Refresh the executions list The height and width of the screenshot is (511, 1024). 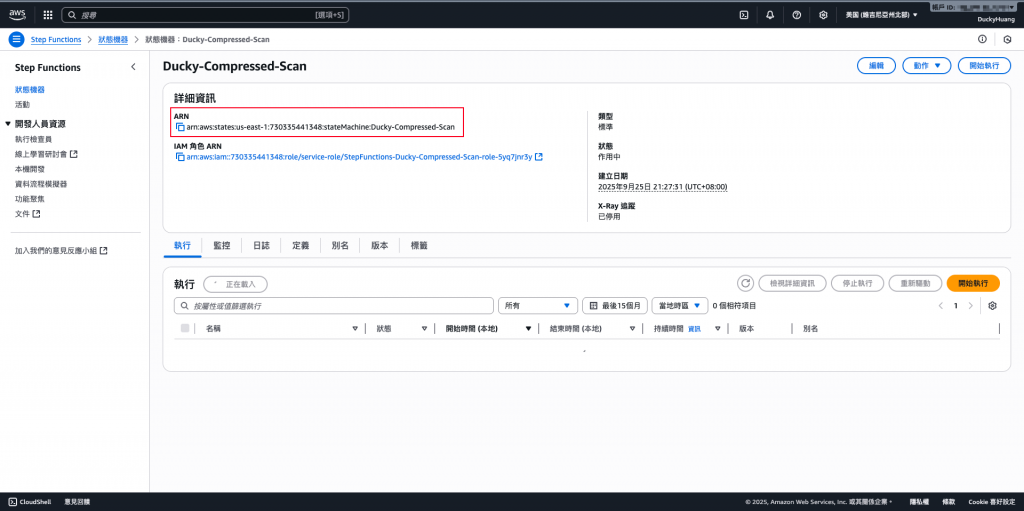(745, 283)
